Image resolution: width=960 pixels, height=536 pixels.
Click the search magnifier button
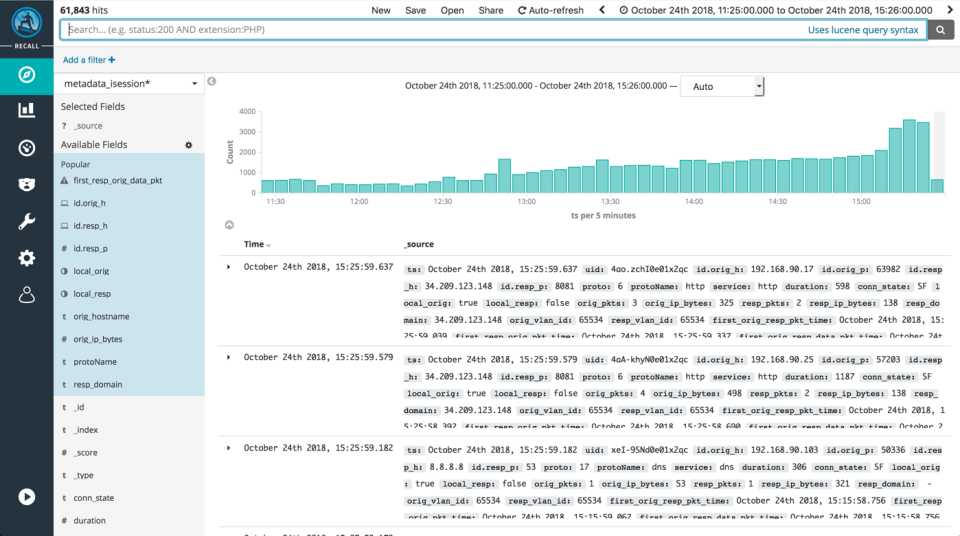click(x=940, y=29)
